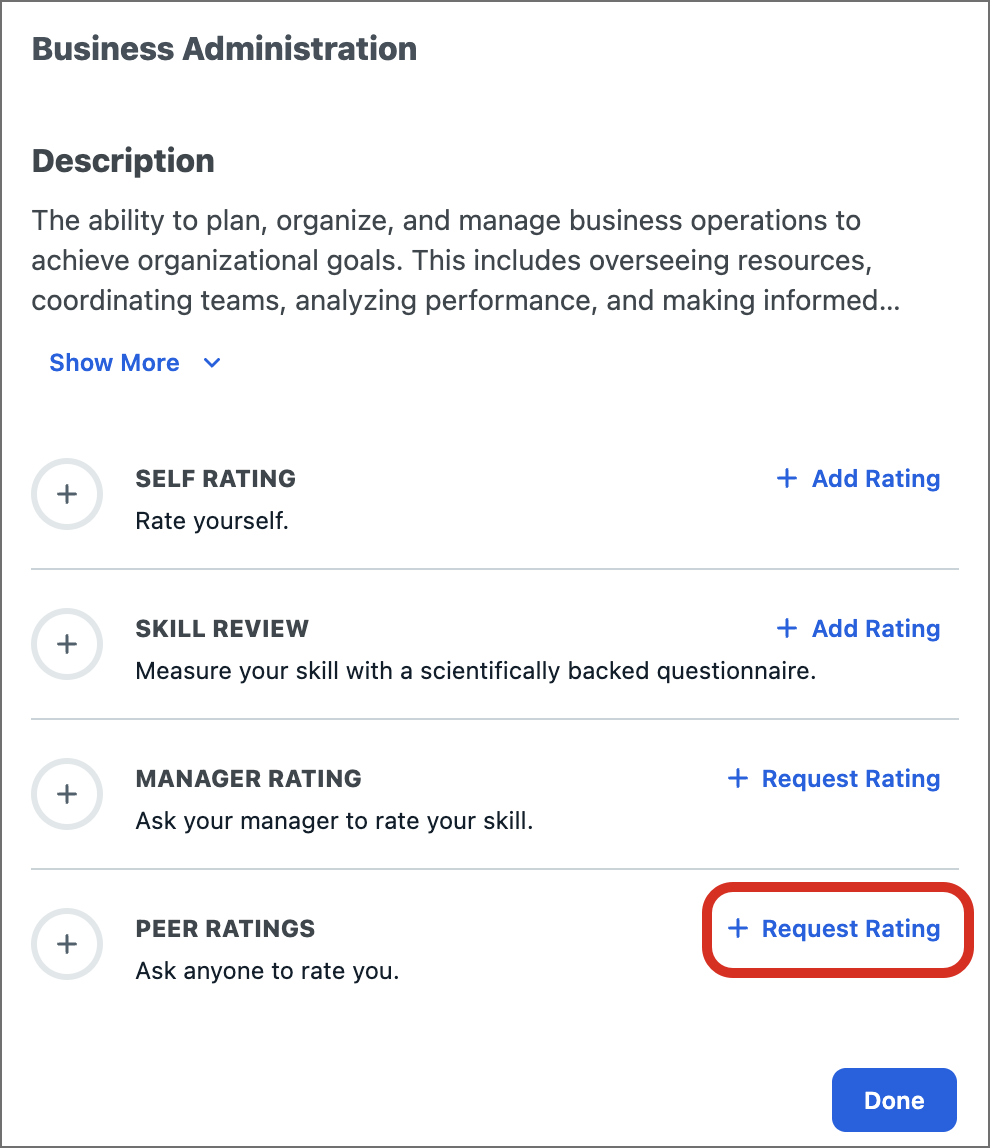The height and width of the screenshot is (1148, 990).
Task: Click the circled plus icon beside Manager Rating
Action: 67,794
